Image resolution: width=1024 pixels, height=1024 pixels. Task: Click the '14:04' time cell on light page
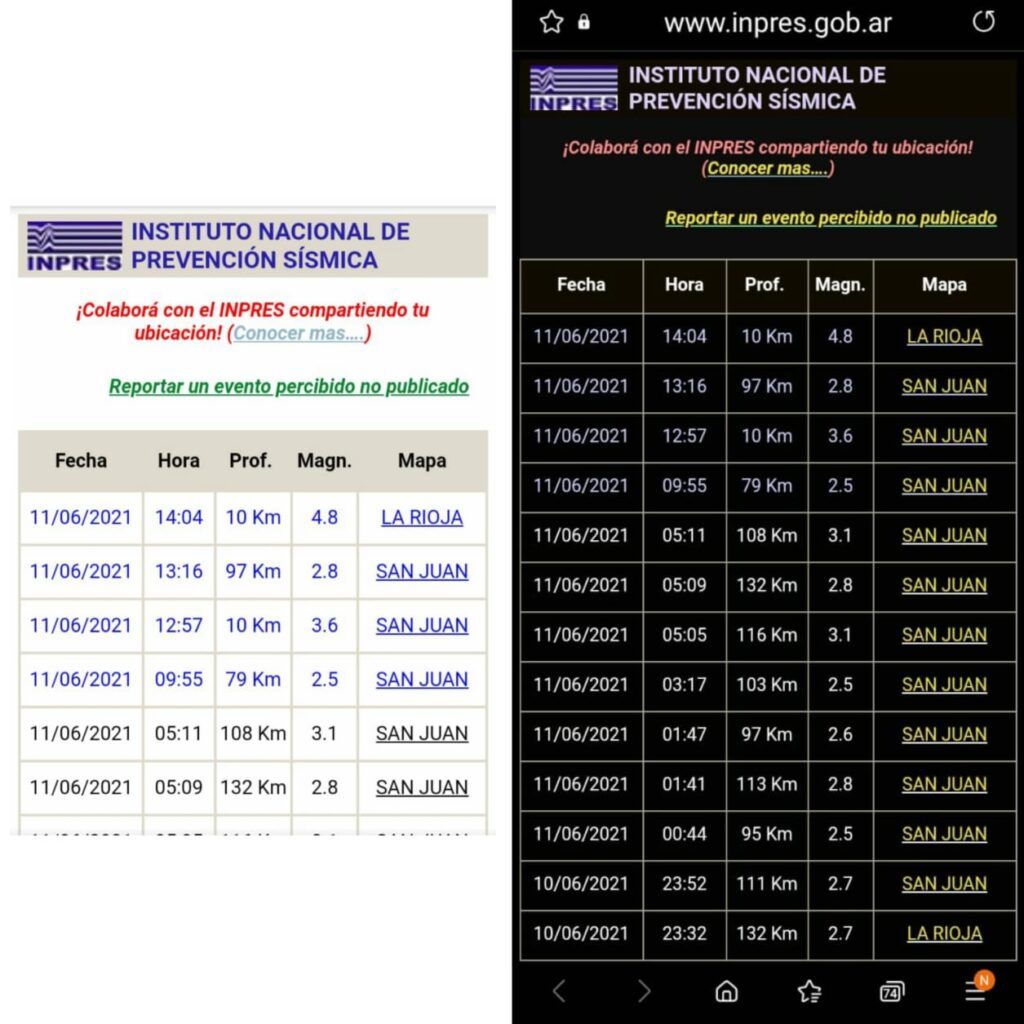[x=179, y=518]
